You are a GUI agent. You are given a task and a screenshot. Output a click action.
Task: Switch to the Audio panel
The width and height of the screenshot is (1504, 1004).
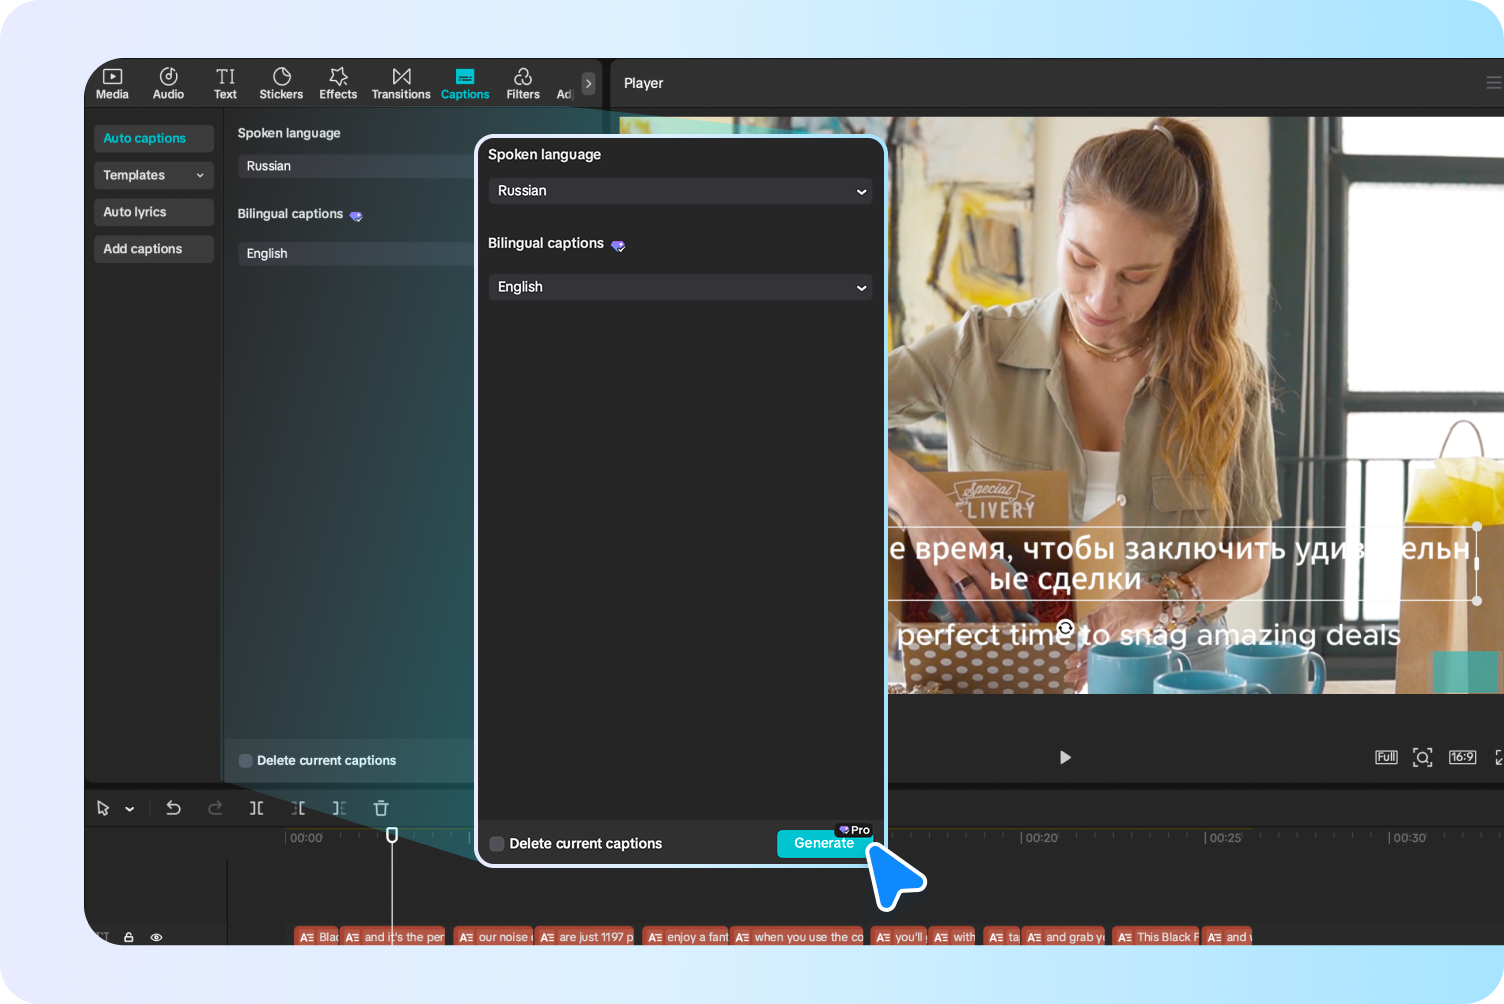click(x=168, y=83)
